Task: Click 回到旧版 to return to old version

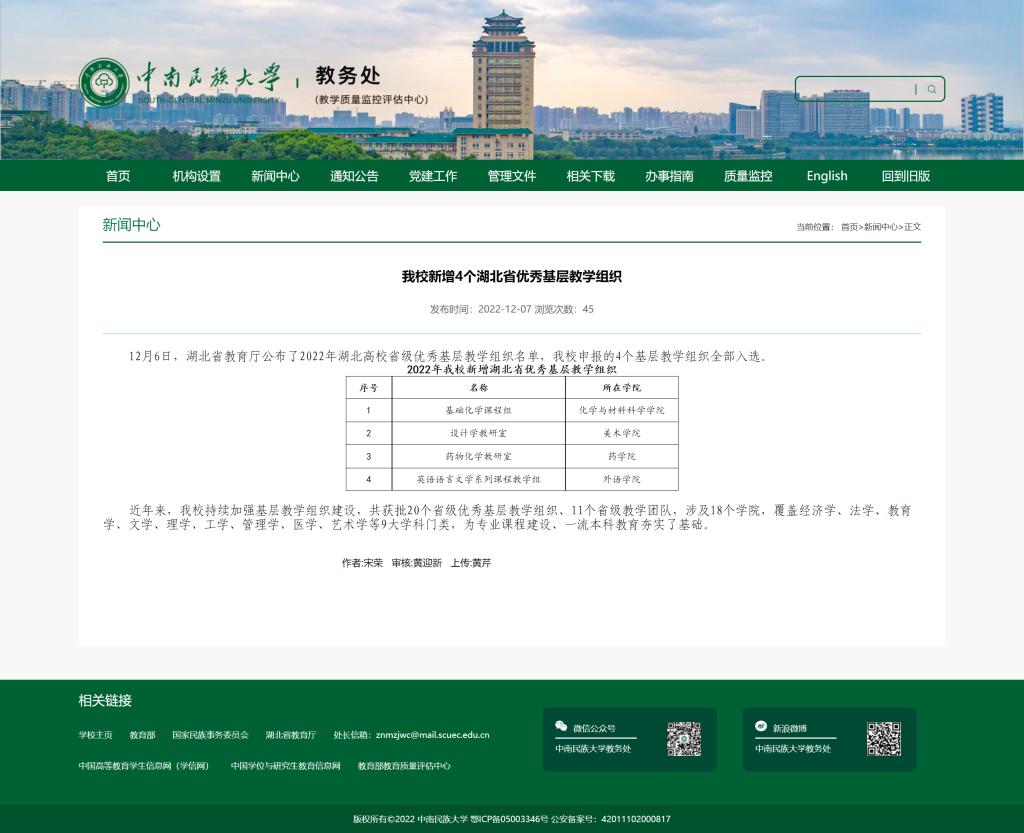Action: [x=905, y=176]
